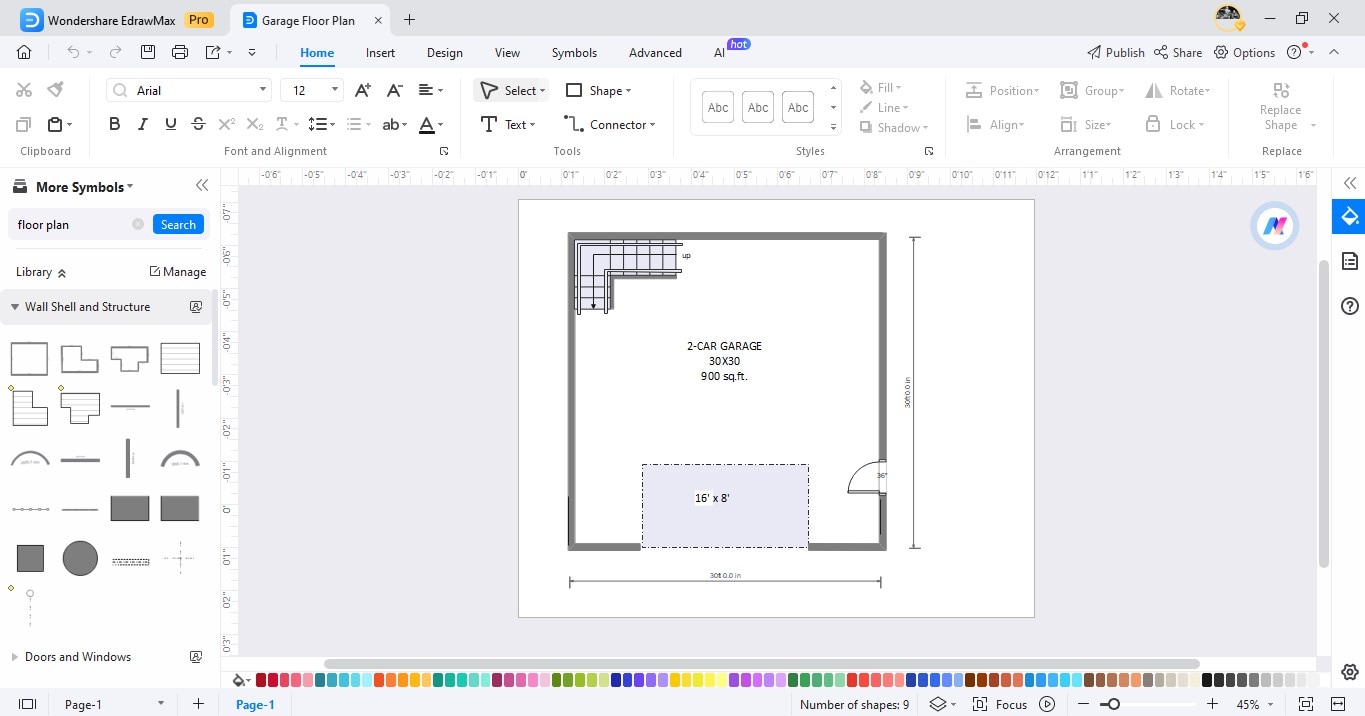Viewport: 1365px width, 716px height.
Task: Click the Redo arrow icon
Action: (115, 52)
